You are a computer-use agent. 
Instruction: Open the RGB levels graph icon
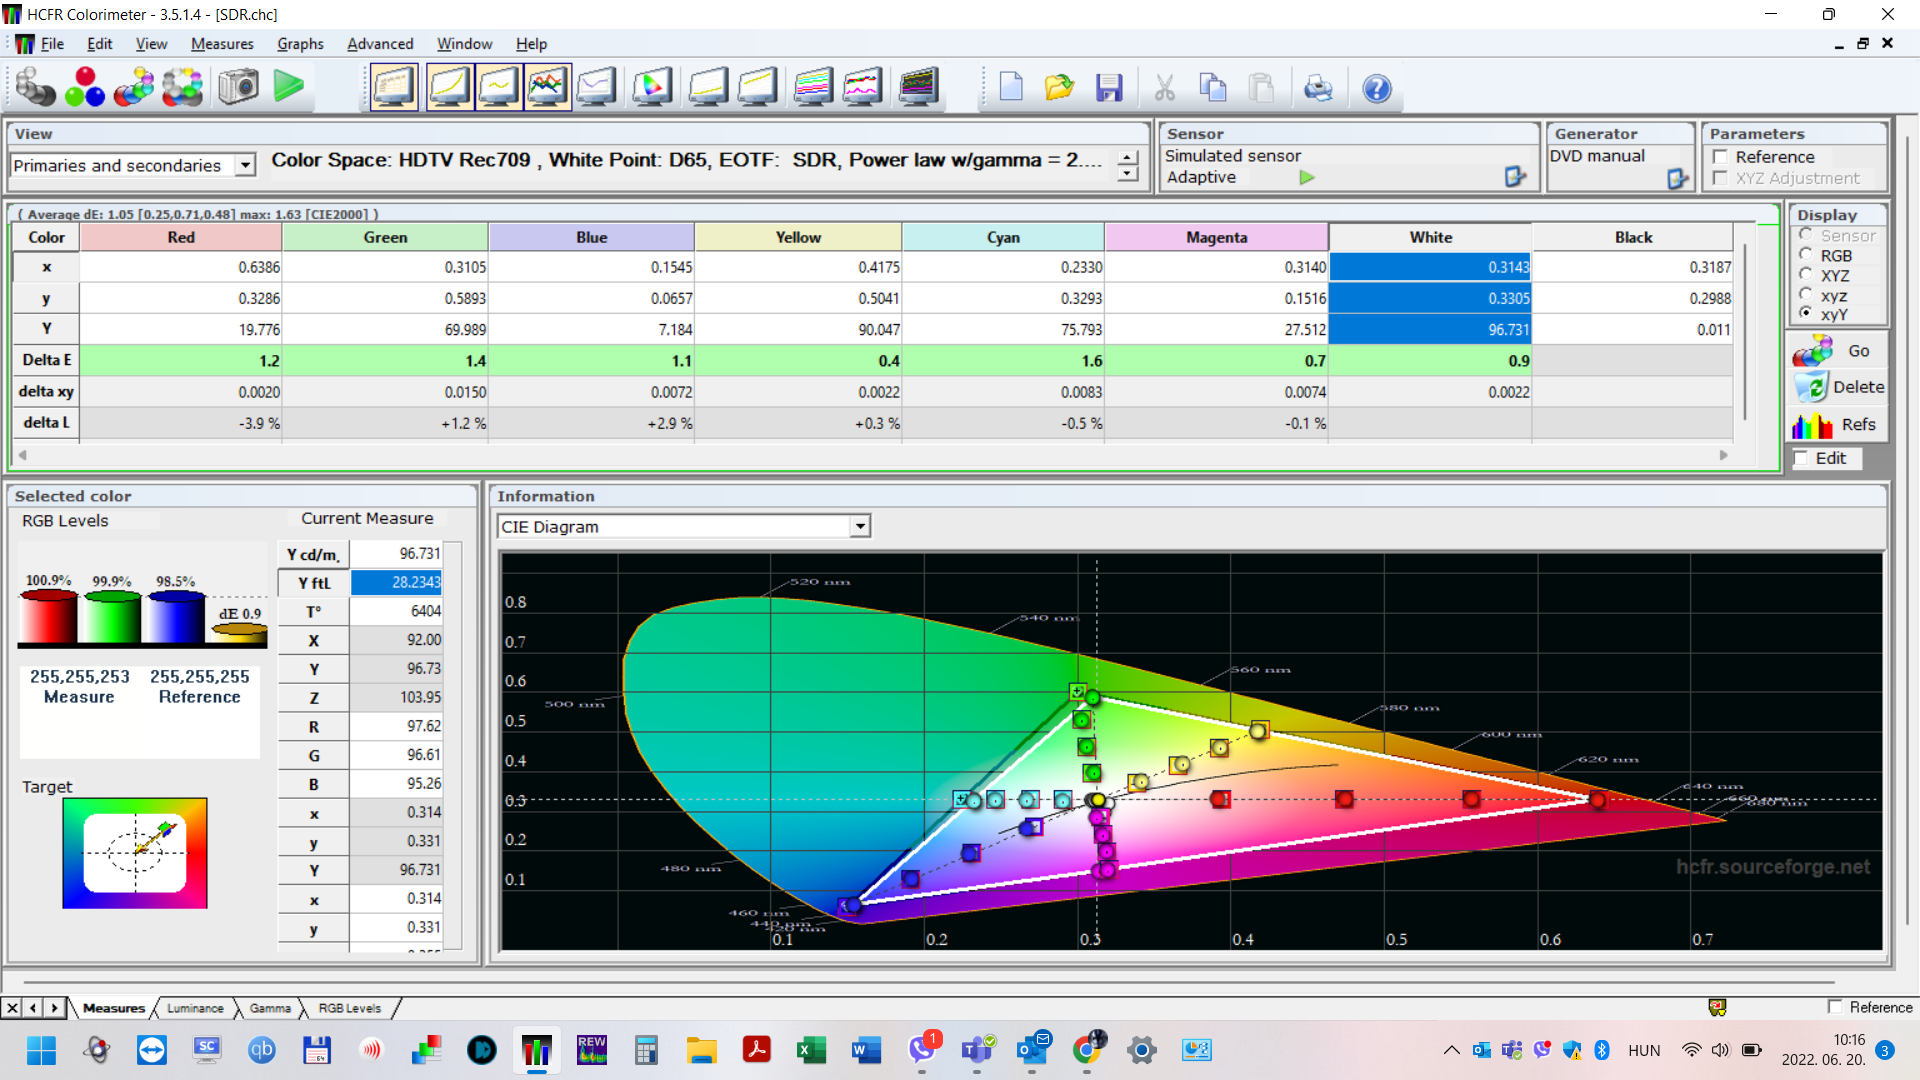click(x=547, y=88)
